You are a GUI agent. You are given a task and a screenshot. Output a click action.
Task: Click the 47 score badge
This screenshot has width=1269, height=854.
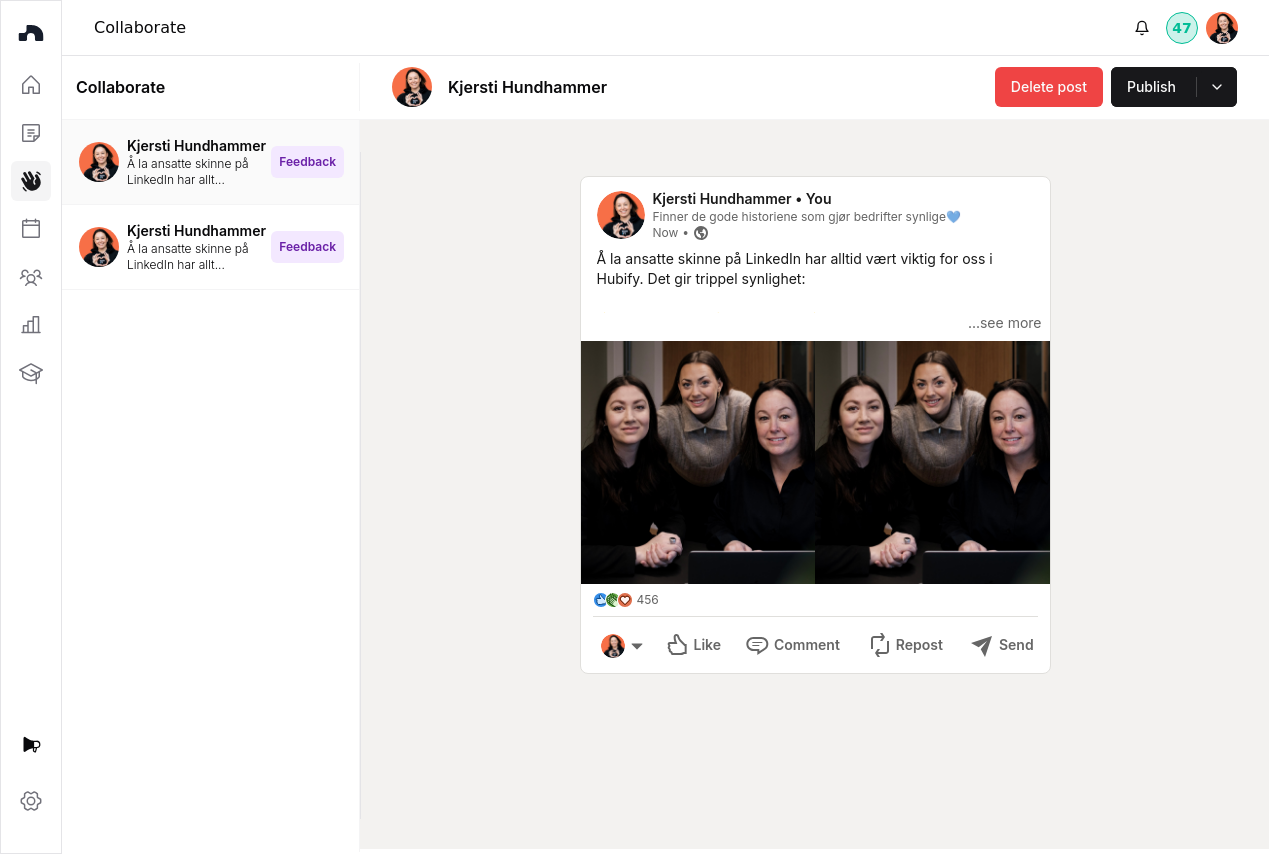click(x=1182, y=28)
